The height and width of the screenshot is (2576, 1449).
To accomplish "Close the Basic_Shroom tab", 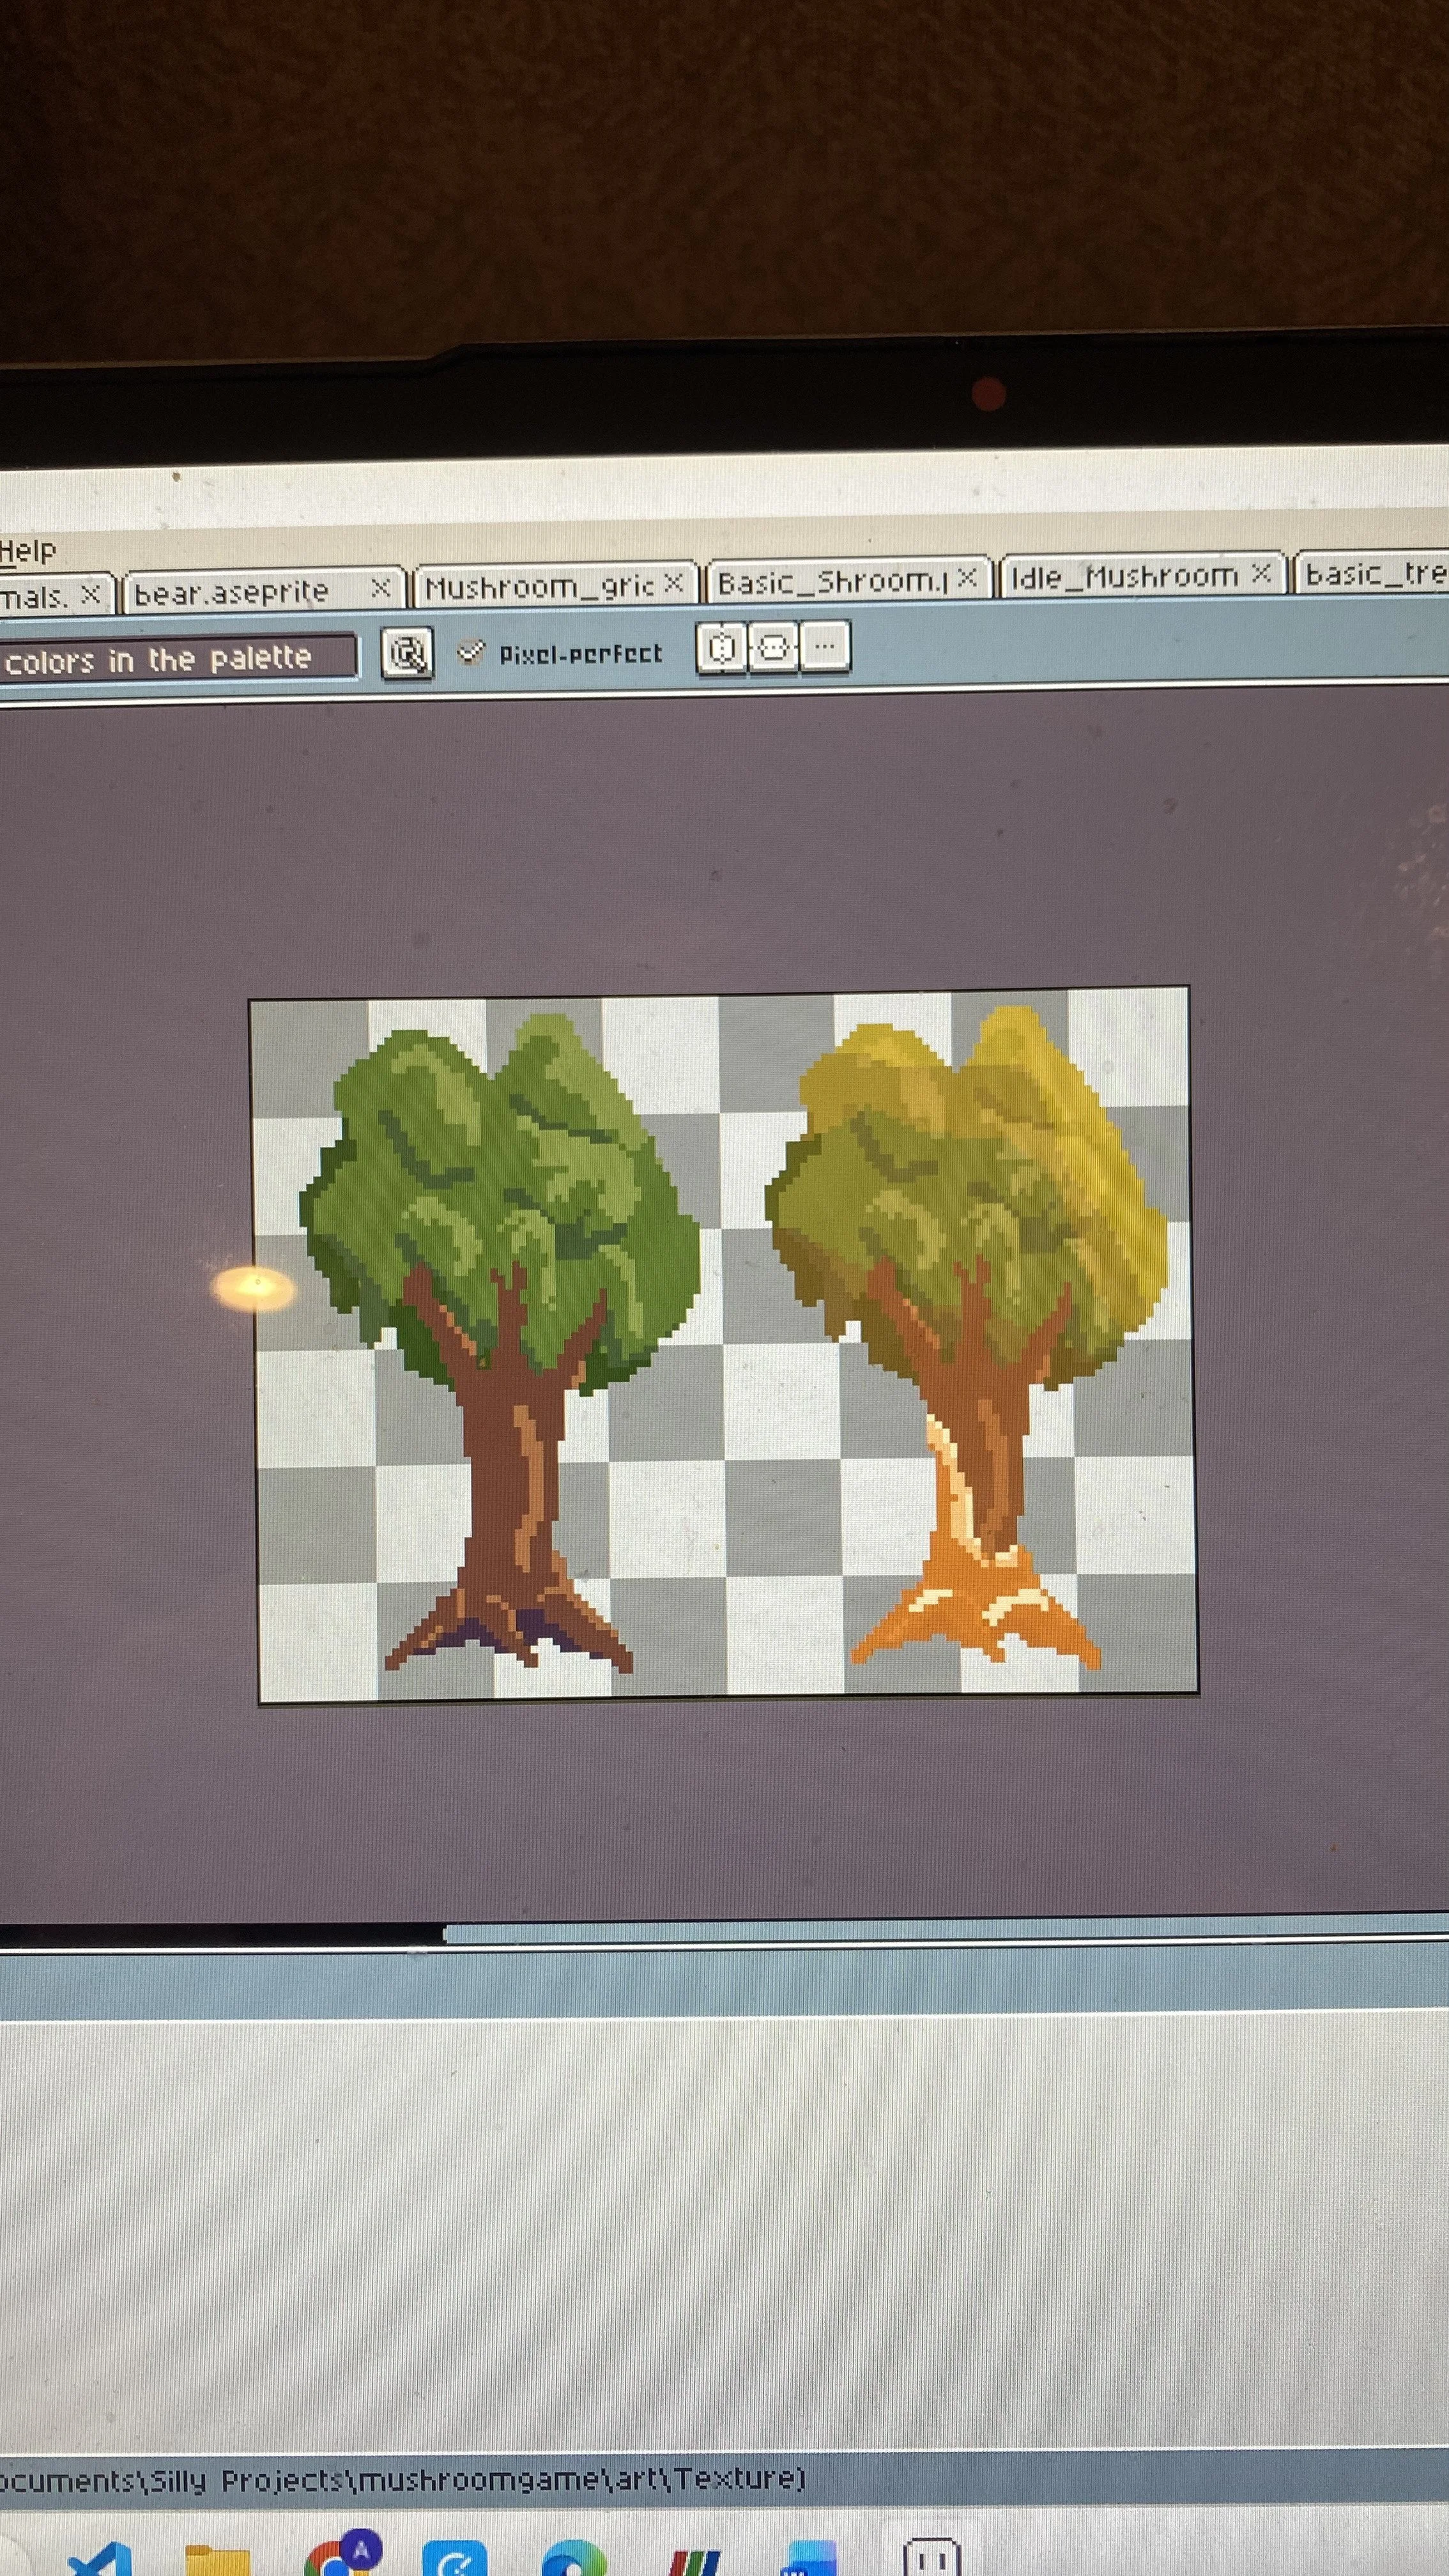I will 967,578.
